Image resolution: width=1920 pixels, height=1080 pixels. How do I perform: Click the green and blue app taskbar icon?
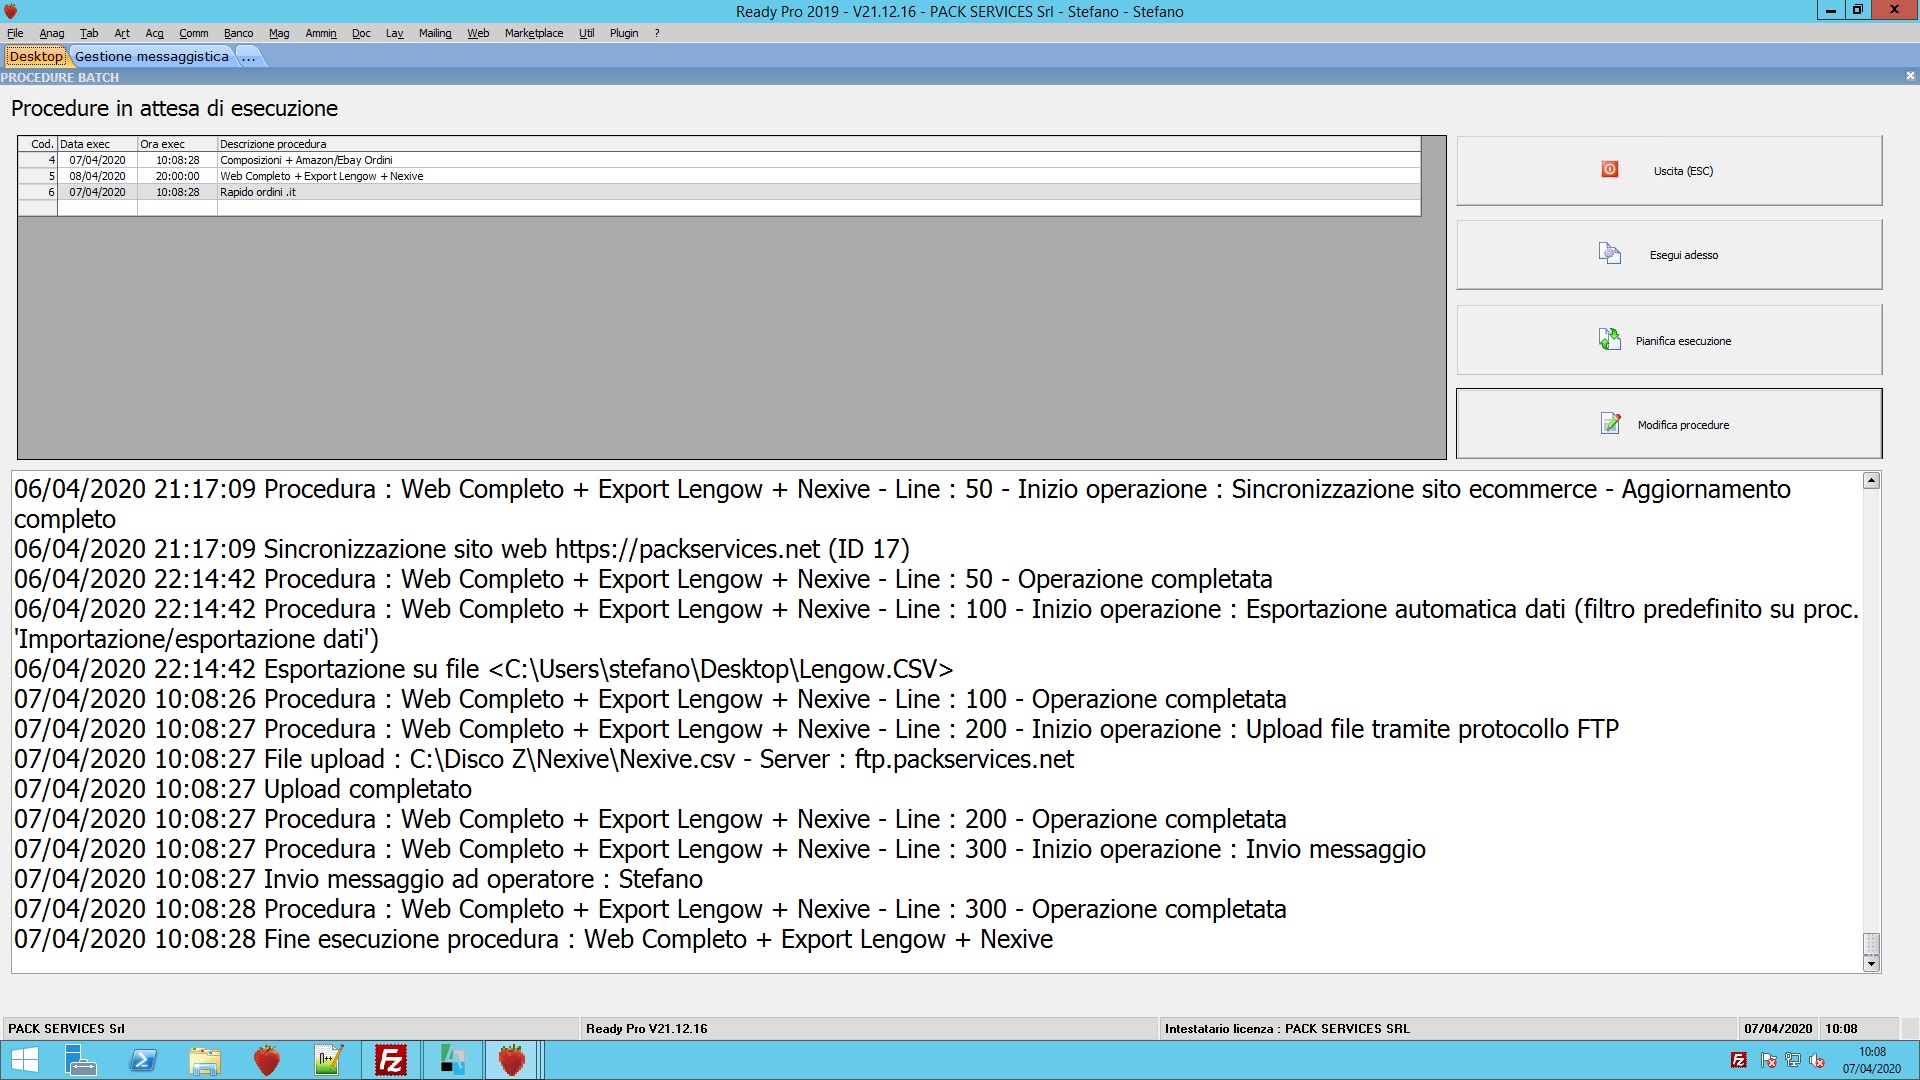[453, 1060]
